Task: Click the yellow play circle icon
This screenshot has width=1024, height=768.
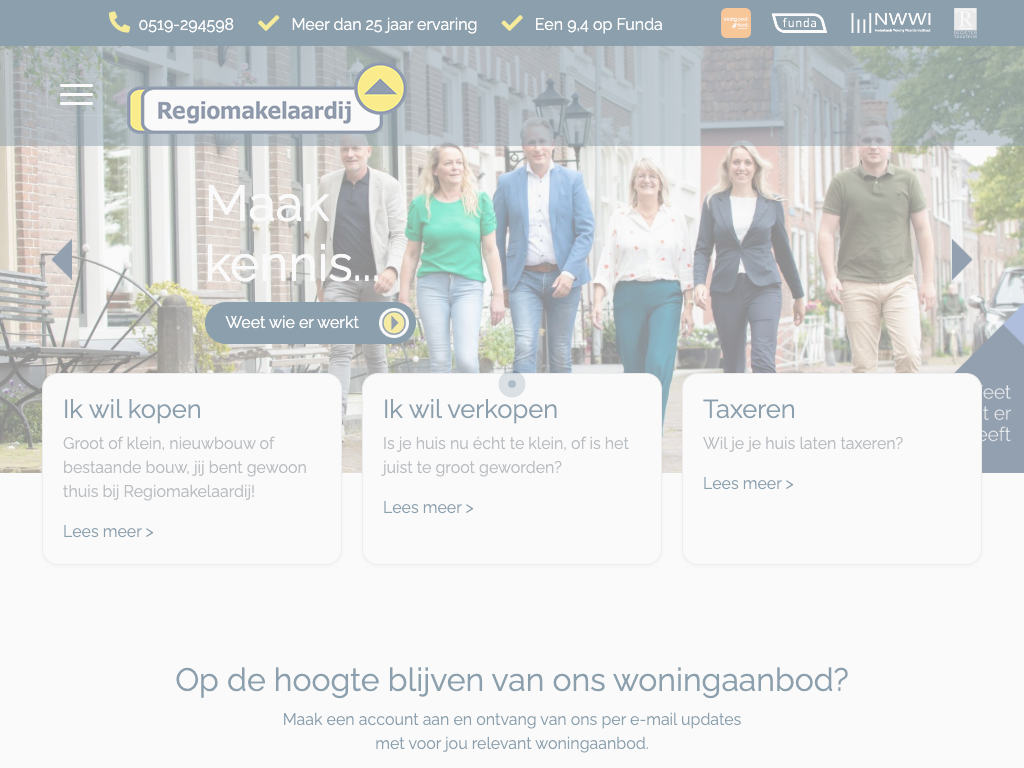Action: click(x=394, y=323)
